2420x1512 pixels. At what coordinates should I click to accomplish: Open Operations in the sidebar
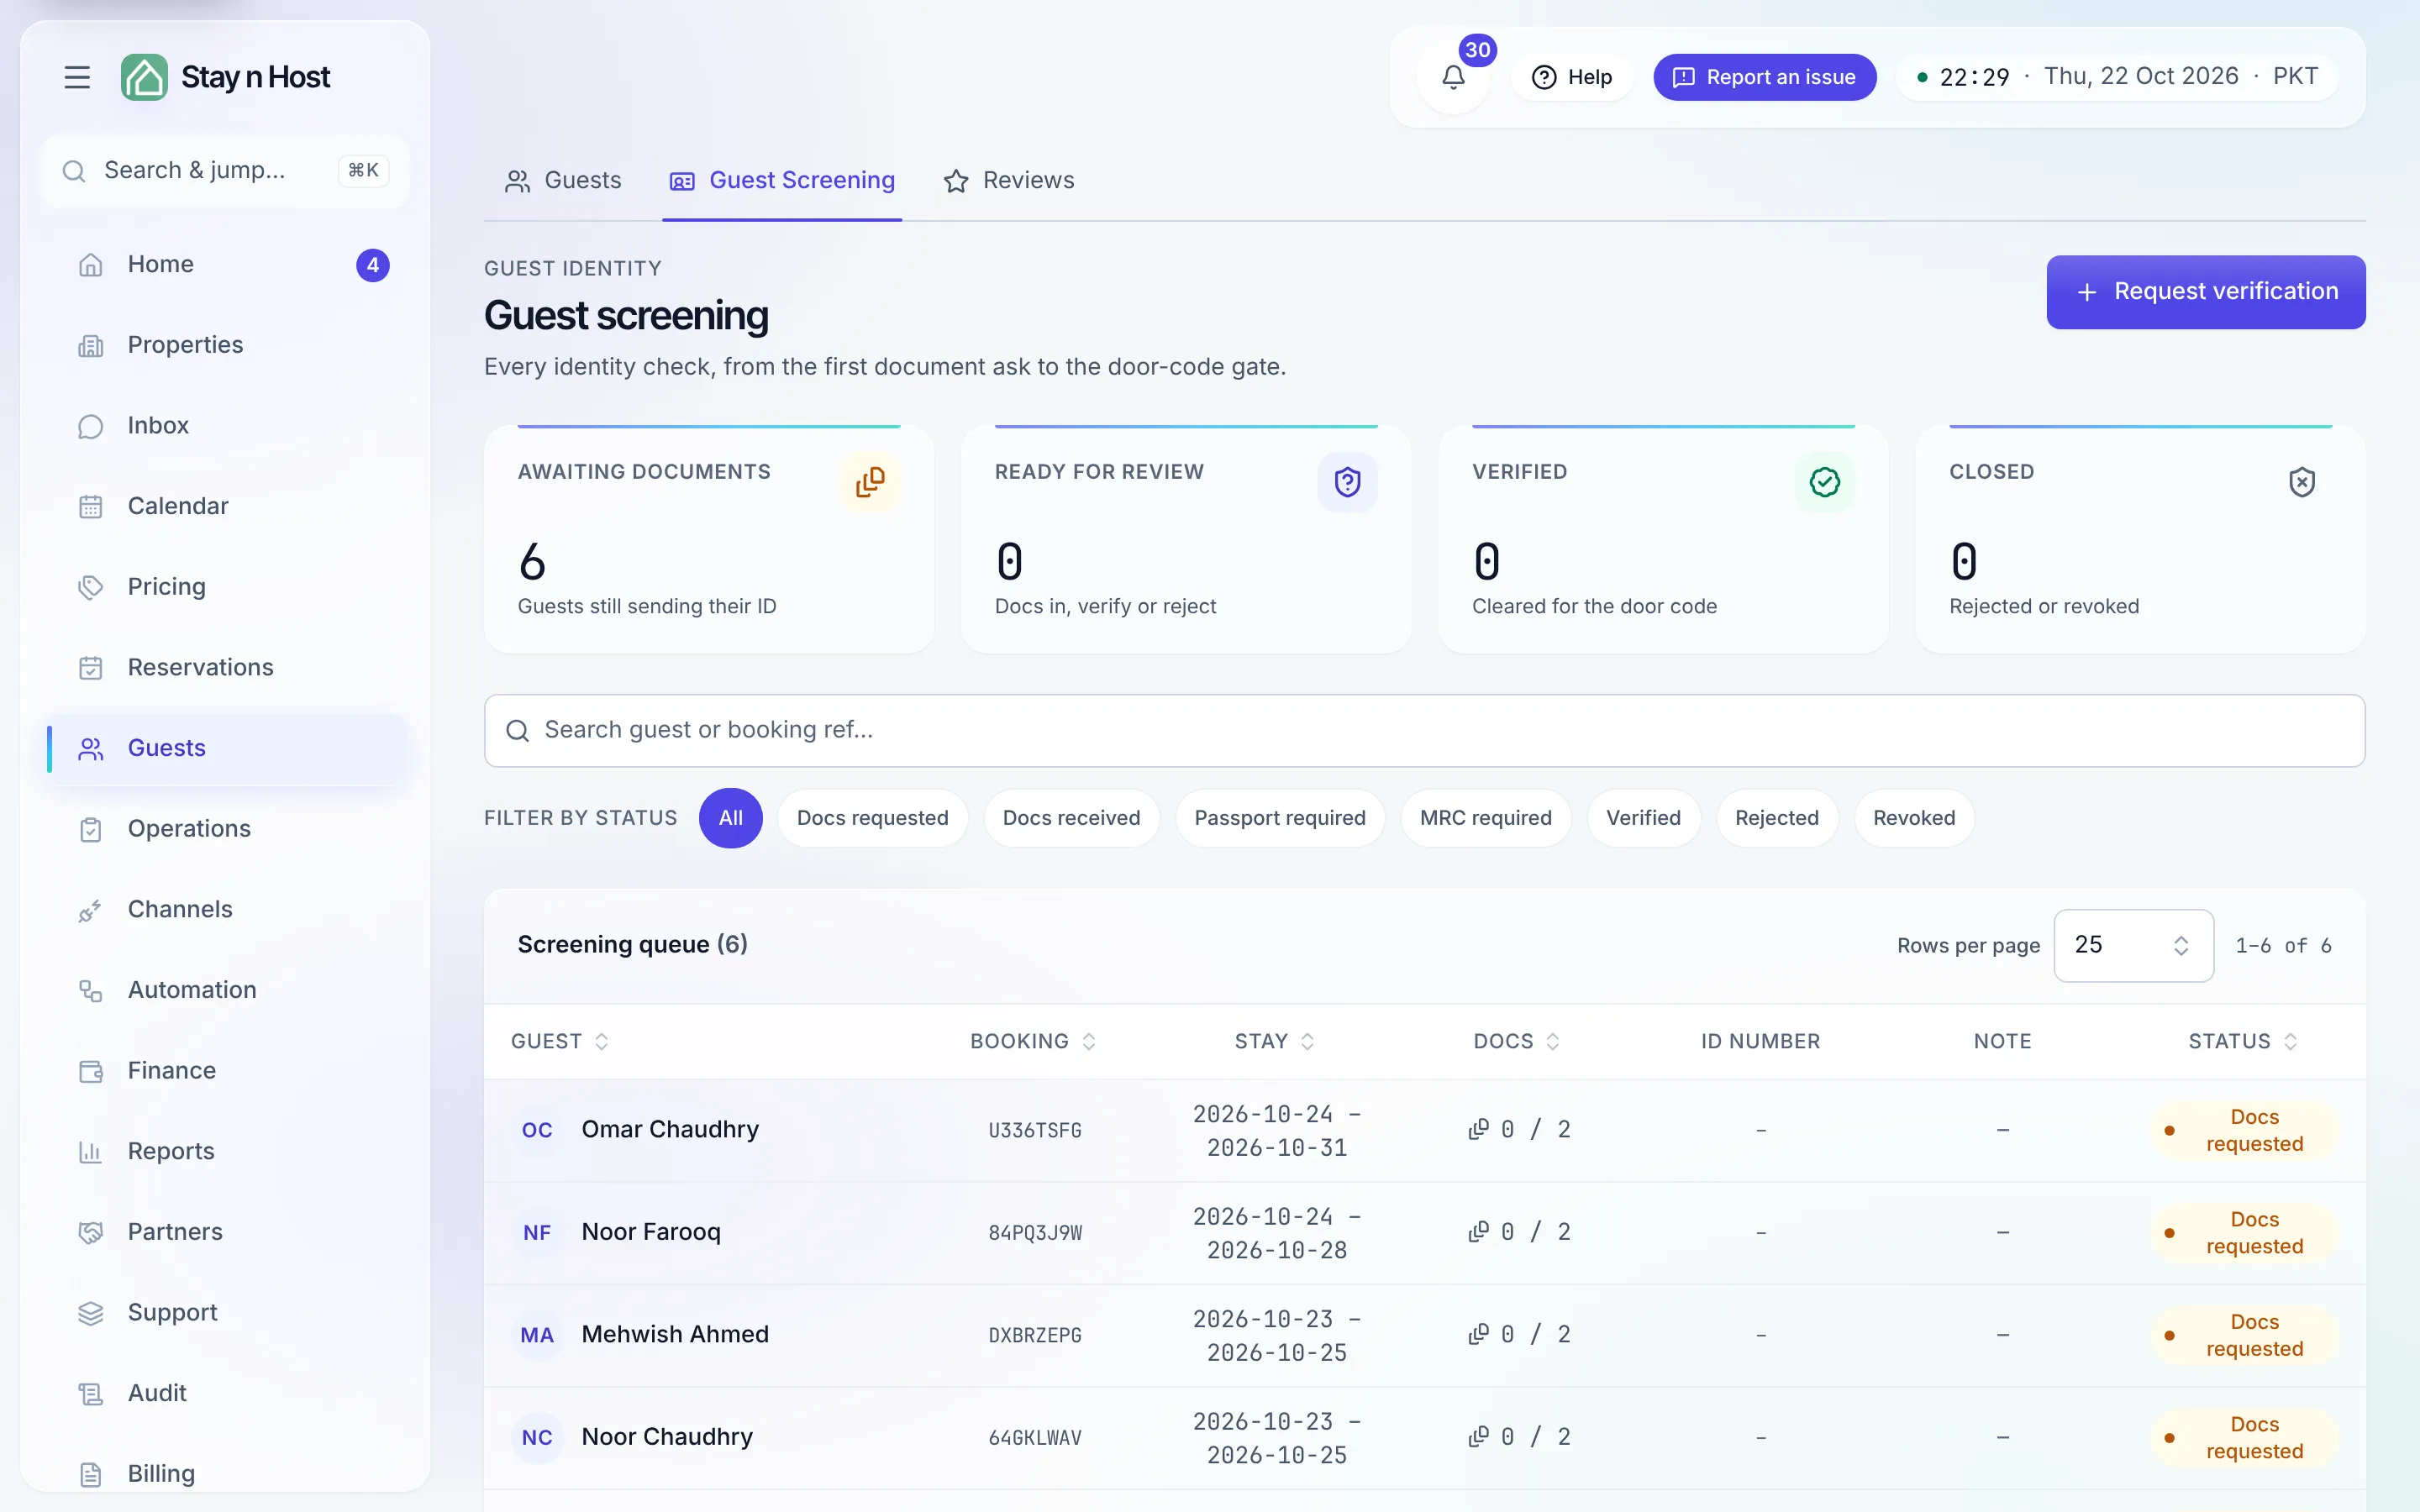(x=227, y=829)
